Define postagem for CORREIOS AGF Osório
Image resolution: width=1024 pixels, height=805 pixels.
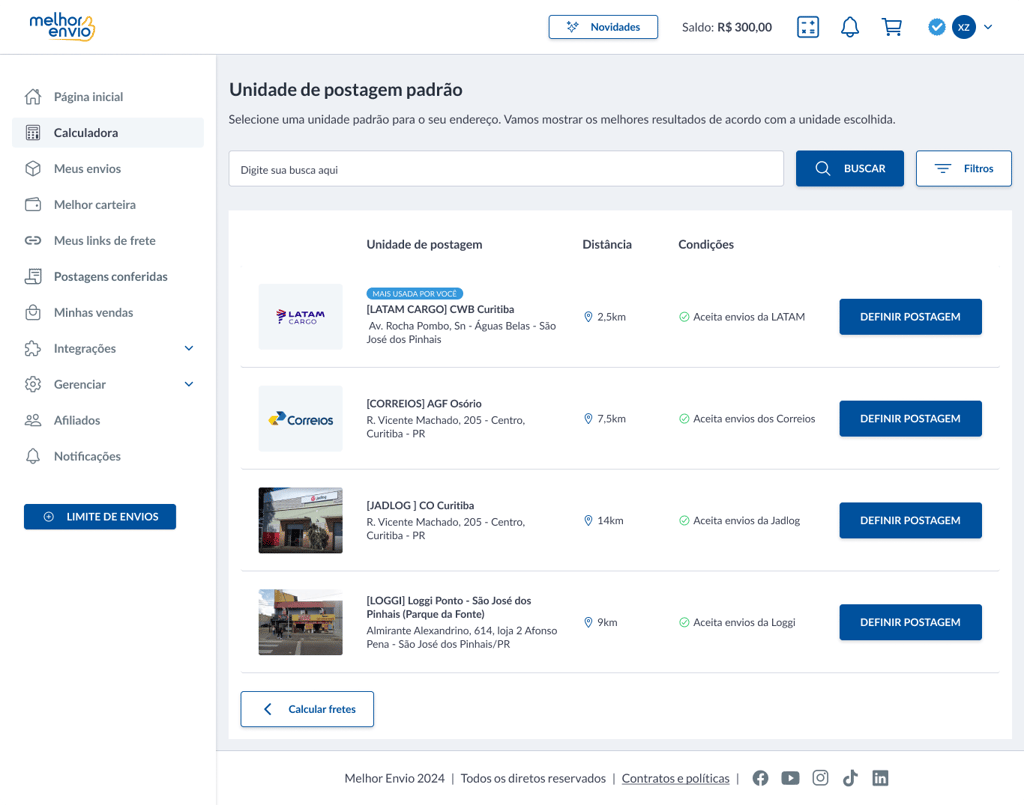coord(910,418)
